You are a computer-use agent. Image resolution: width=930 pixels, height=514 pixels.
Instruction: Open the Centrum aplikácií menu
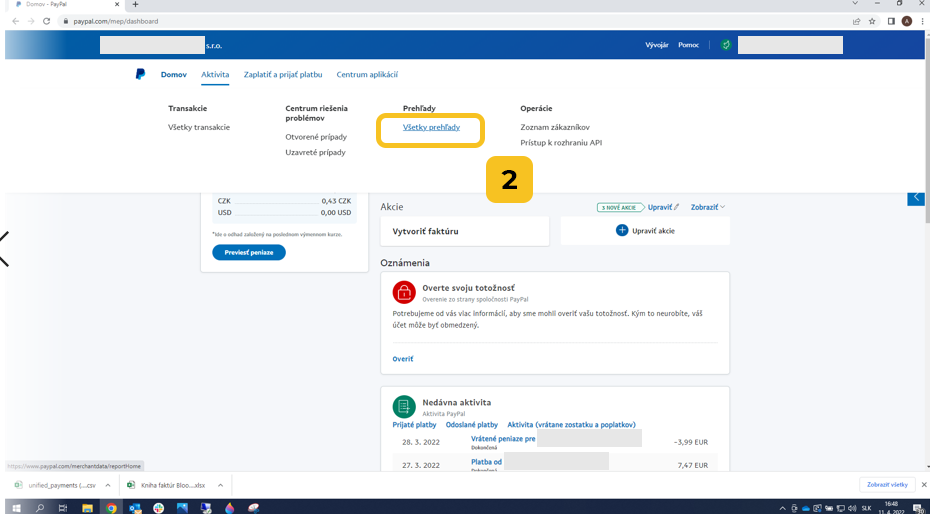coord(367,75)
